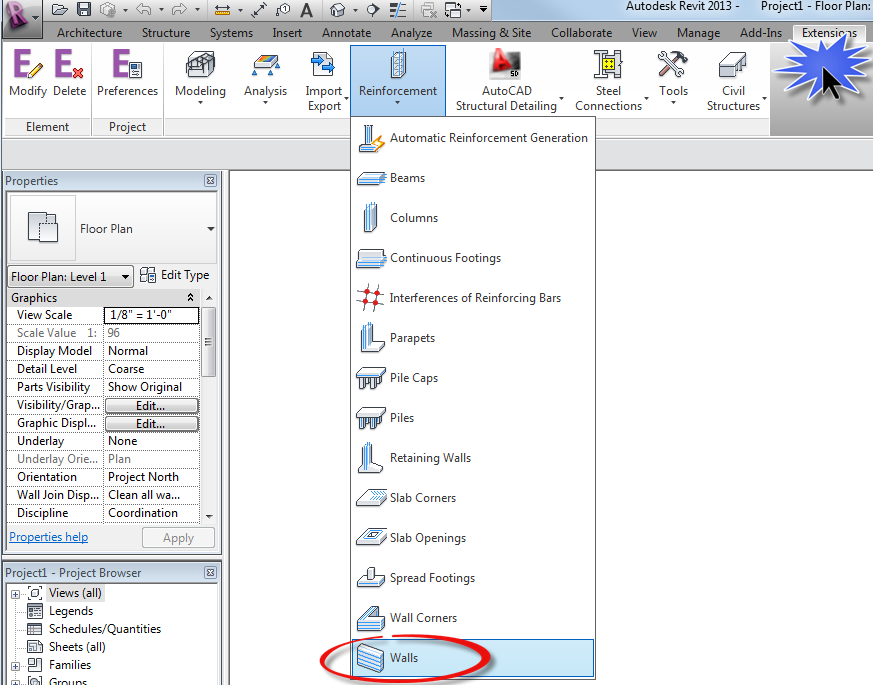Viewport: 873px width, 685px height.
Task: Open the Underlay dropdown in Properties
Action: tap(151, 440)
